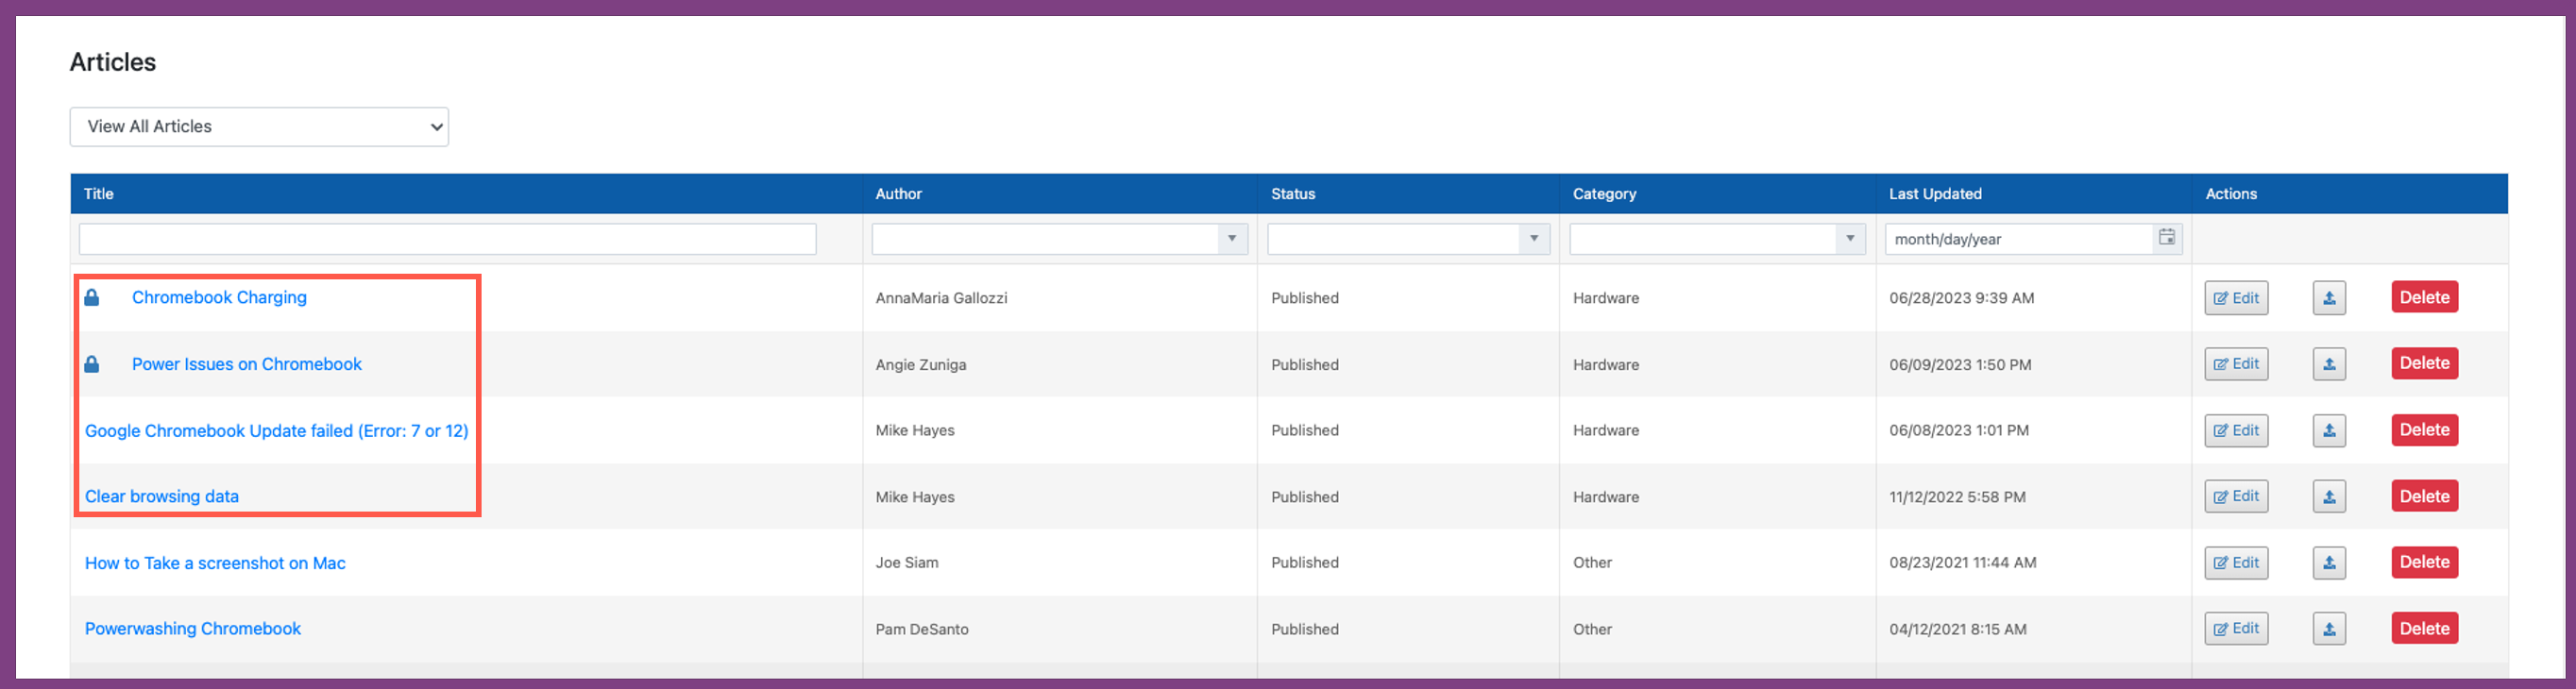Open How to Take a screenshot on Mac
2576x689 pixels.
coord(215,563)
